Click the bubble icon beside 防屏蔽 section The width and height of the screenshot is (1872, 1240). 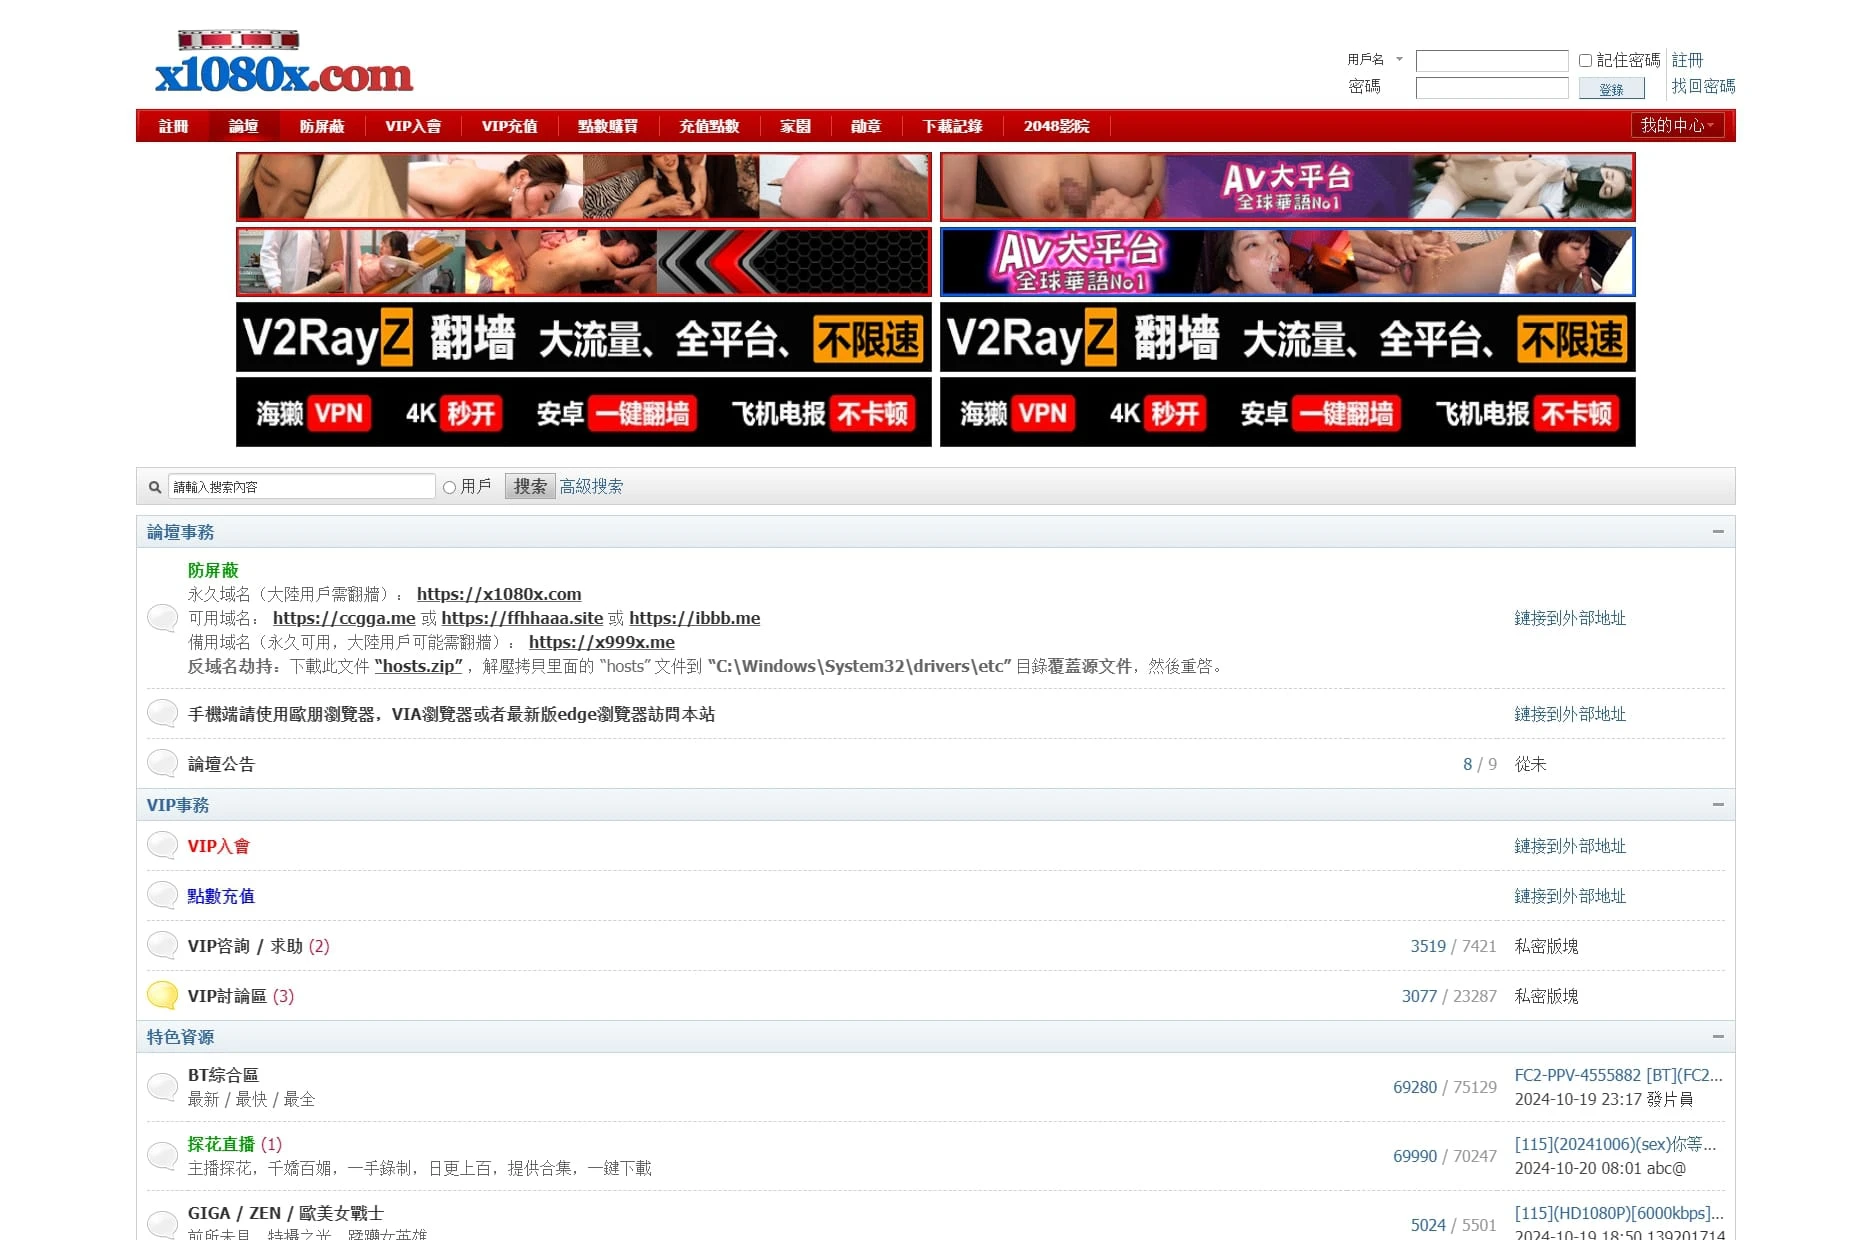coord(162,618)
